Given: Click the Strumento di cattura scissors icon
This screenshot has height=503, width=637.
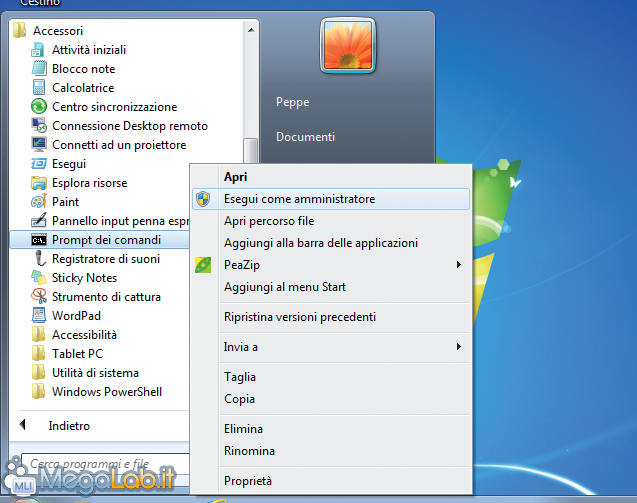Looking at the screenshot, I should (x=39, y=297).
